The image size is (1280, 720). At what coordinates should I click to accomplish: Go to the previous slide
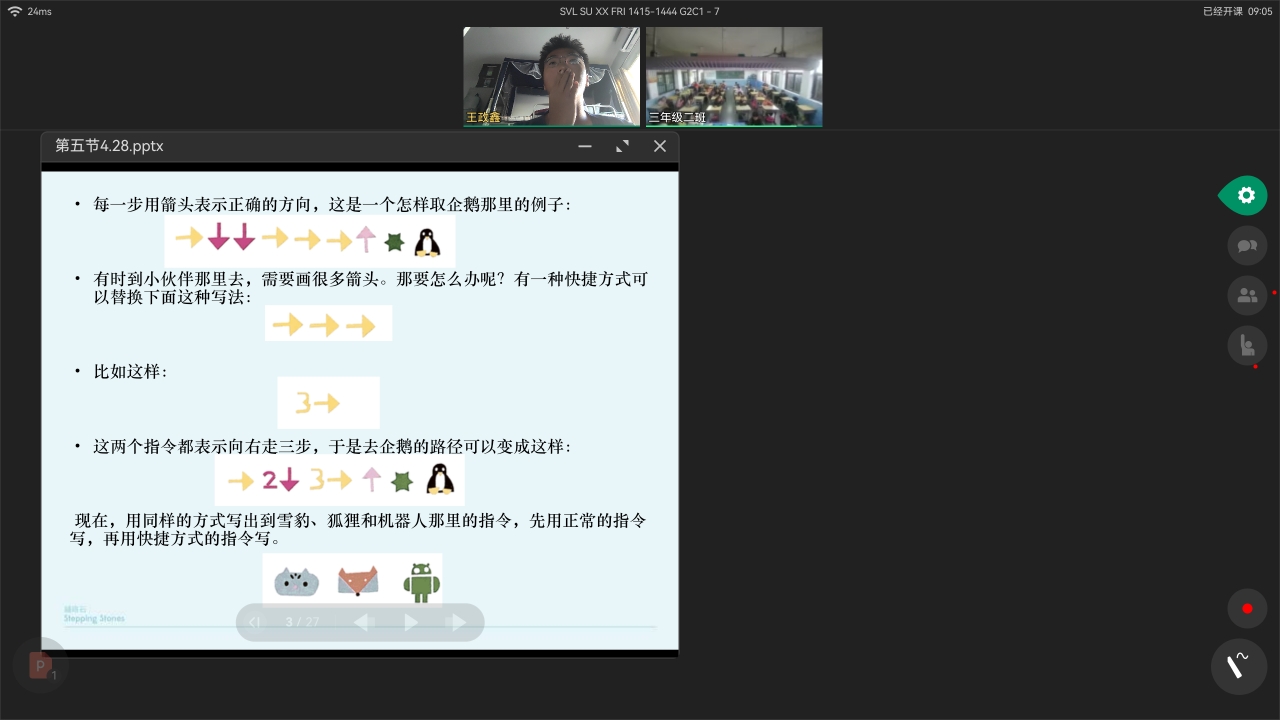(x=364, y=622)
